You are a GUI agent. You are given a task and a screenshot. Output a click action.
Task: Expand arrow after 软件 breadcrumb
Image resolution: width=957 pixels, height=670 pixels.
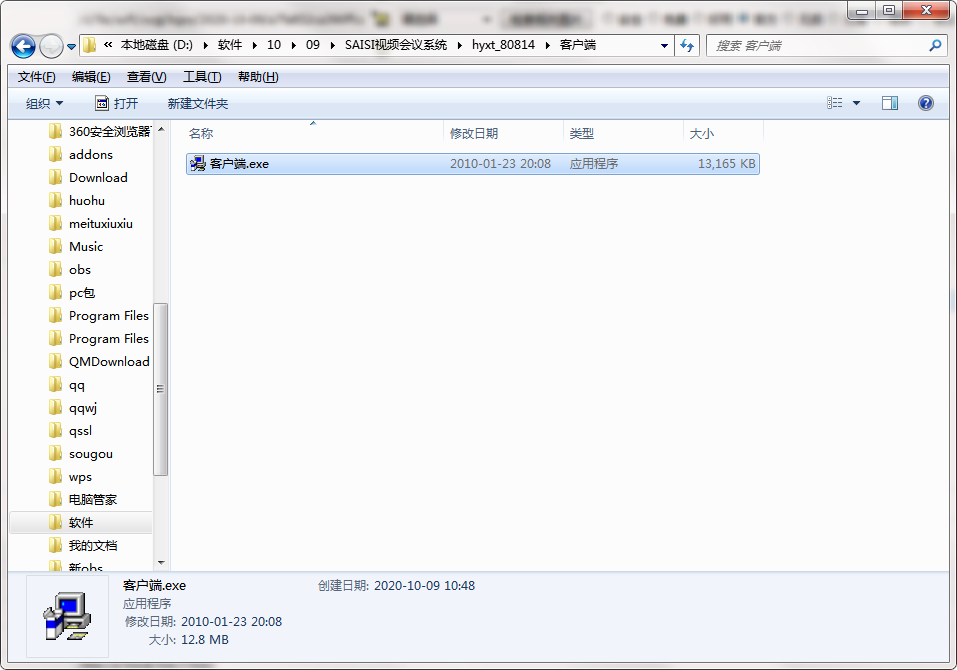(x=254, y=45)
